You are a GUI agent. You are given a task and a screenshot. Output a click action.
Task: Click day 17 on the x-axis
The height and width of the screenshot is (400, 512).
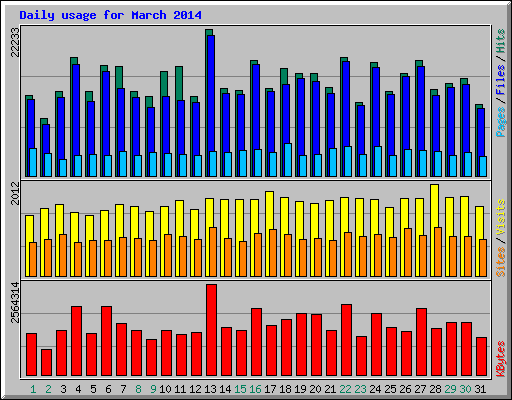click(x=270, y=389)
